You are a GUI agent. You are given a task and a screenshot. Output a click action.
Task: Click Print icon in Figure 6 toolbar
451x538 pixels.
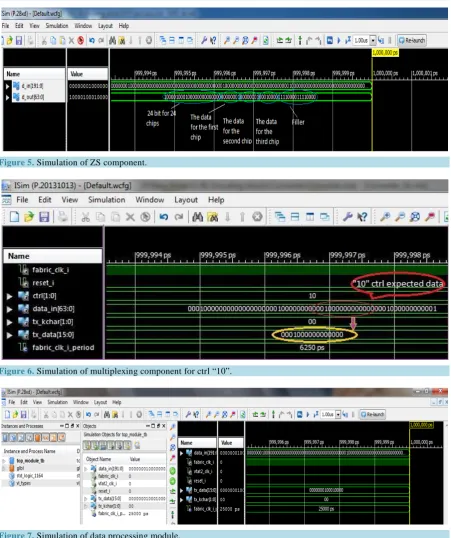click(x=62, y=217)
